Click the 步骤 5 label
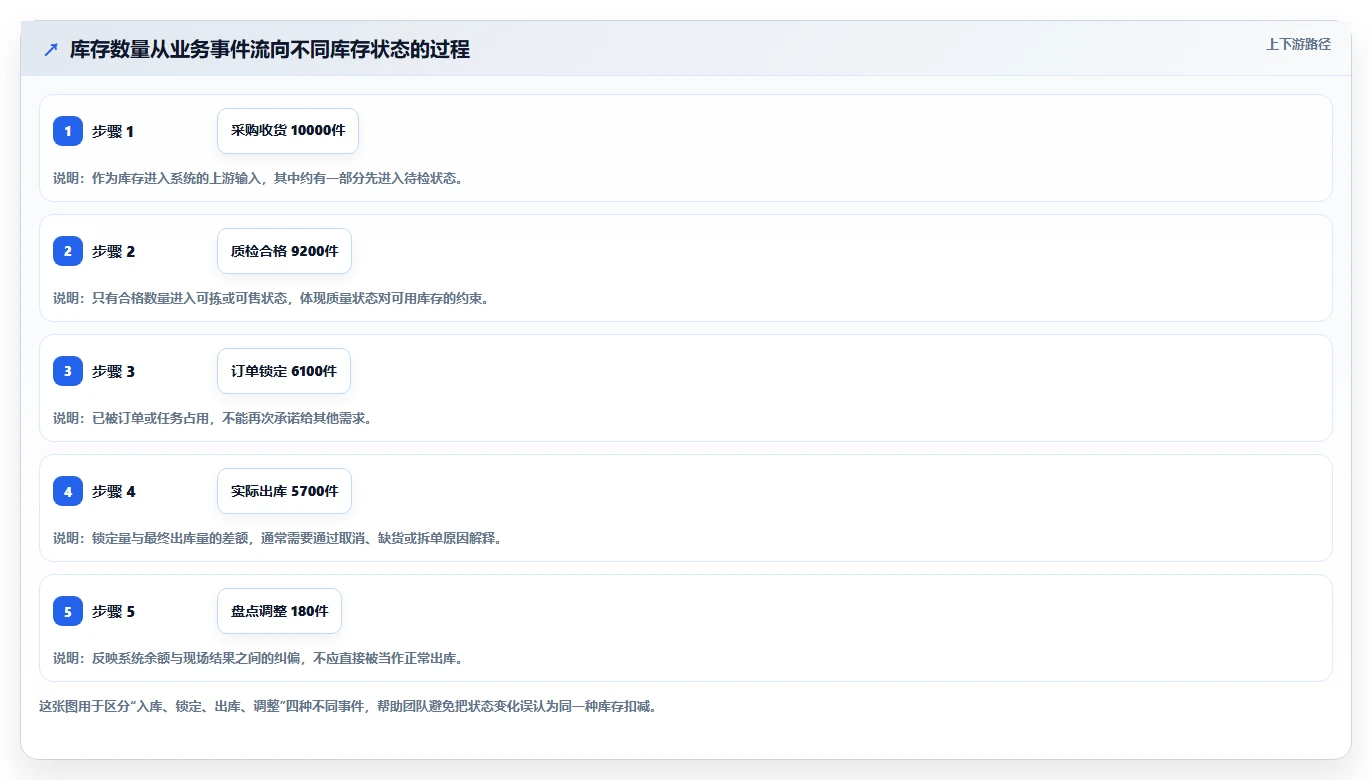Viewport: 1372px width, 780px height. [113, 611]
